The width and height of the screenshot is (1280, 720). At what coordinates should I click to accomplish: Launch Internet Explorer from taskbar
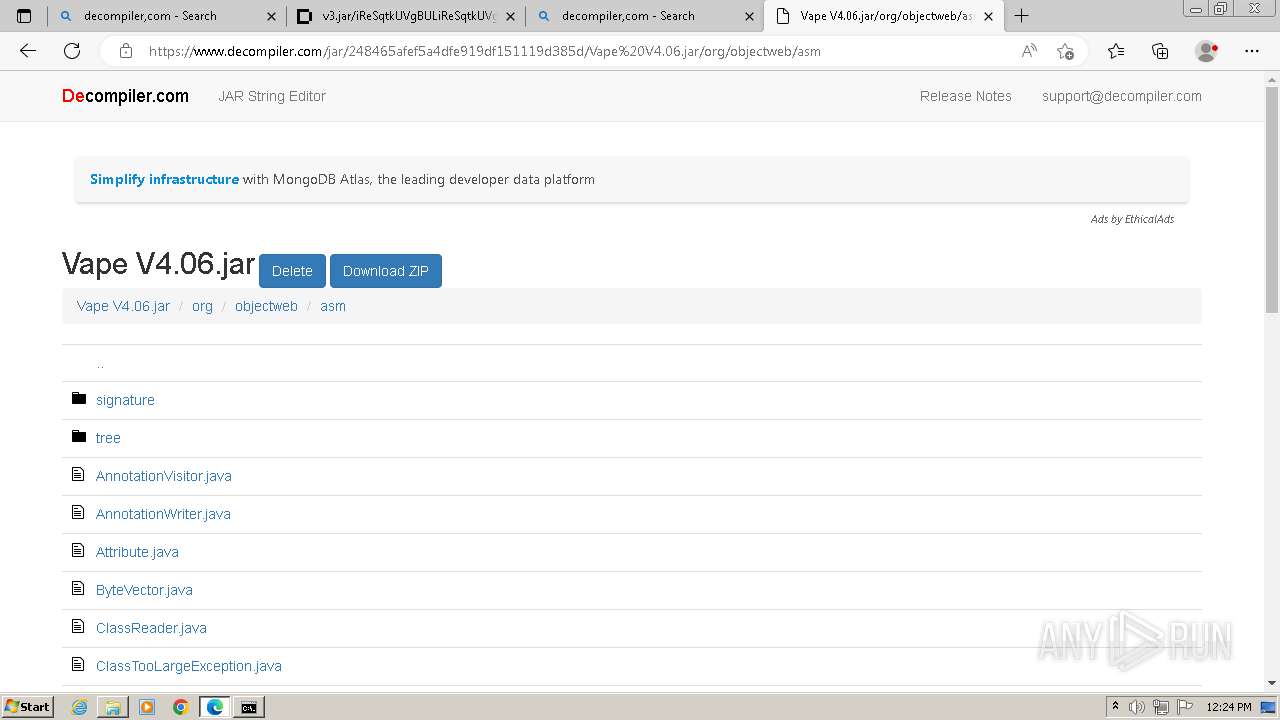click(x=80, y=707)
